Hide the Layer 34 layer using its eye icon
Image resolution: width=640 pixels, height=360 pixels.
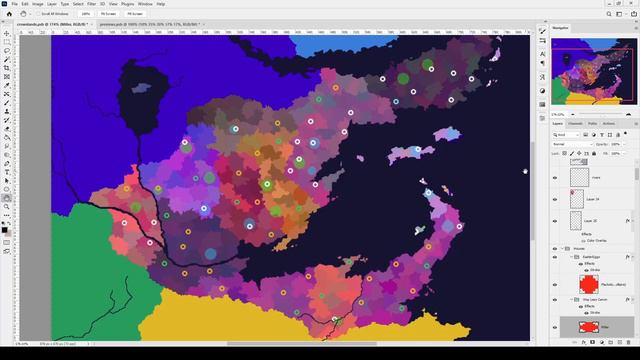555,200
